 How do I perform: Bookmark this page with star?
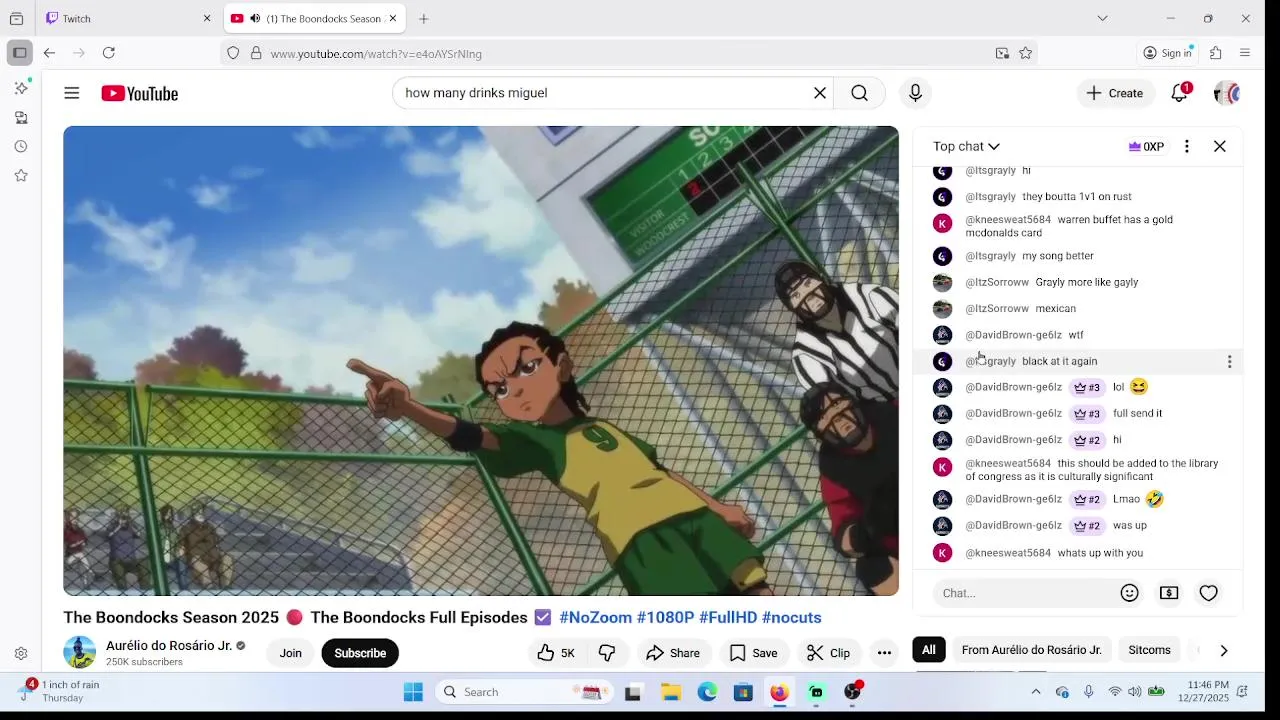(1025, 53)
